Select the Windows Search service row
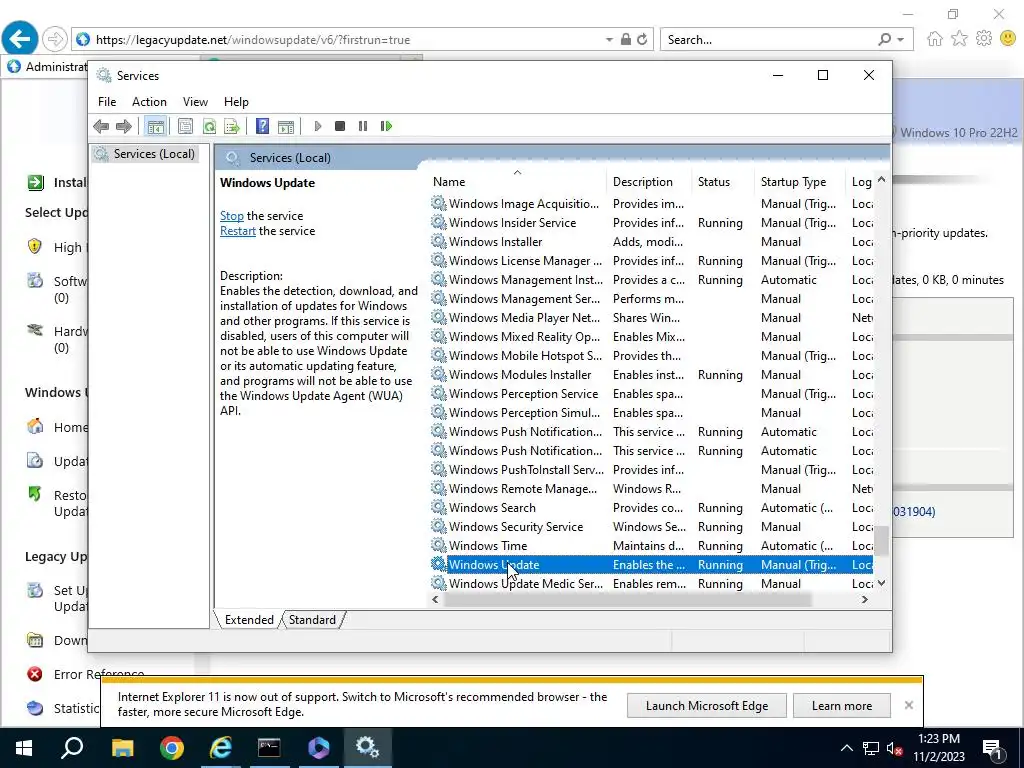This screenshot has width=1024, height=768. coord(651,507)
